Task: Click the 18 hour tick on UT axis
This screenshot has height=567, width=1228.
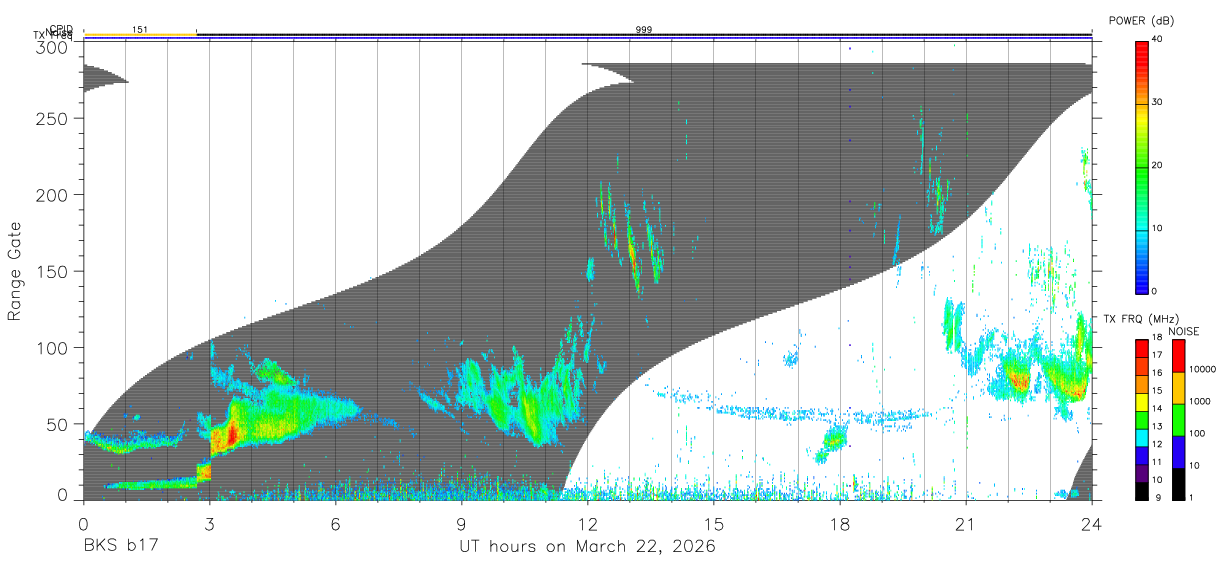Action: pos(839,524)
